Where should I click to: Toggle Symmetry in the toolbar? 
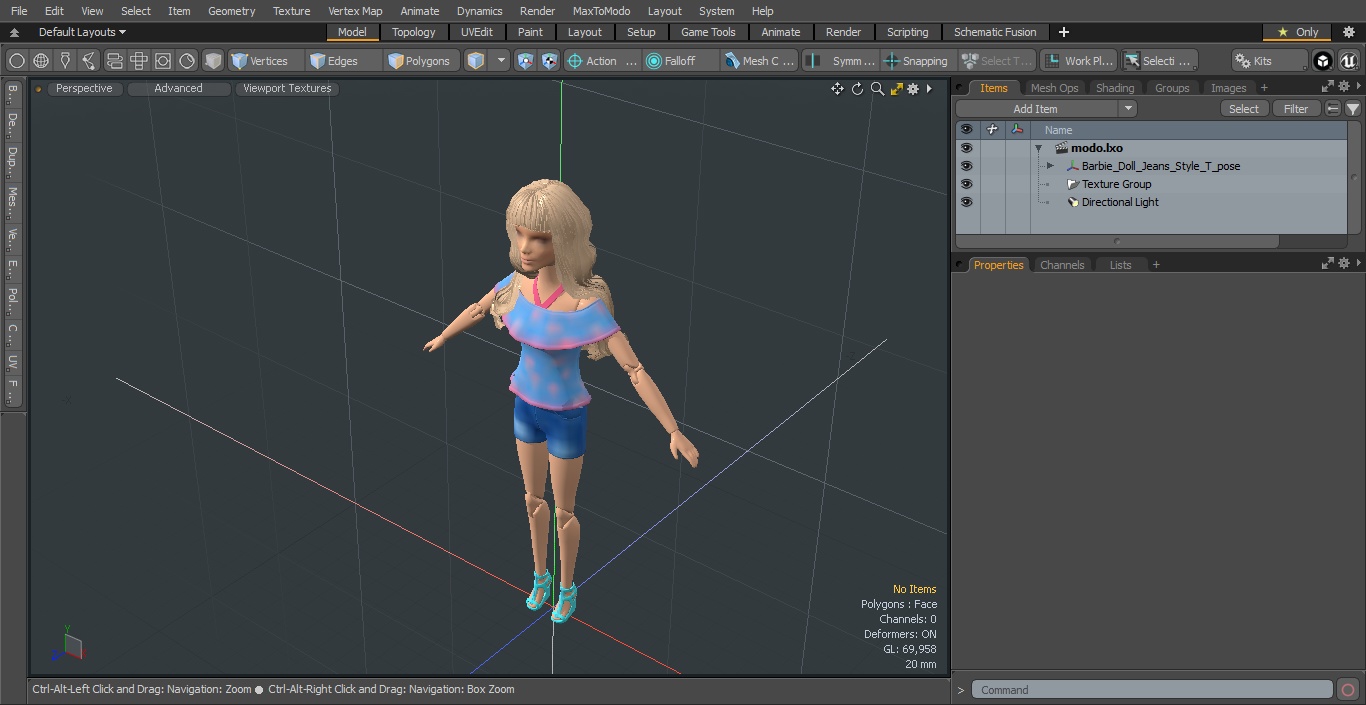coord(843,61)
